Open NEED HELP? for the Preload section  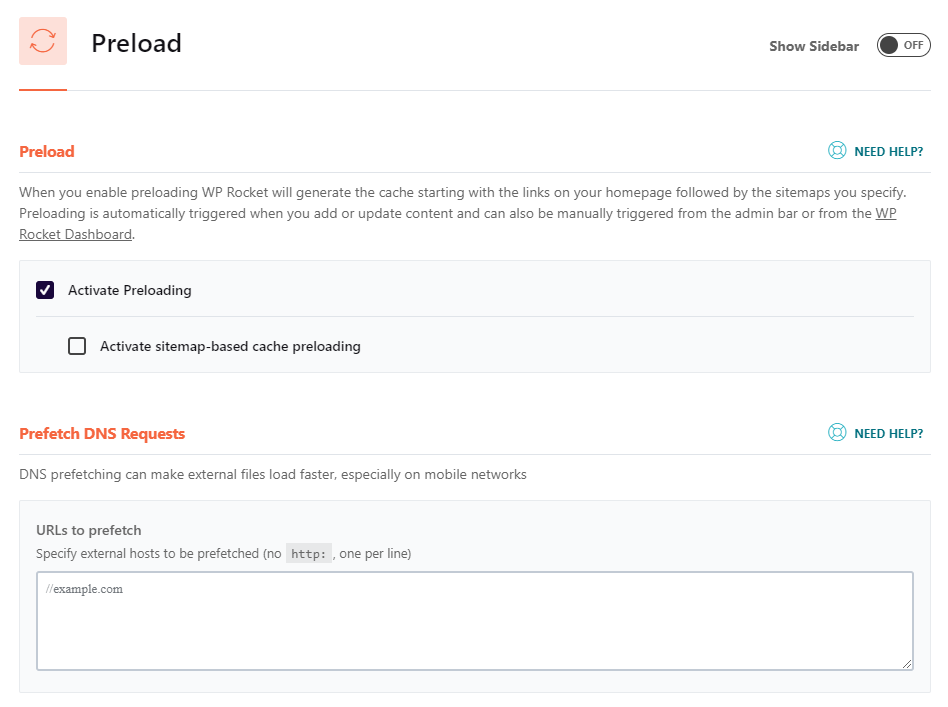[888, 152]
